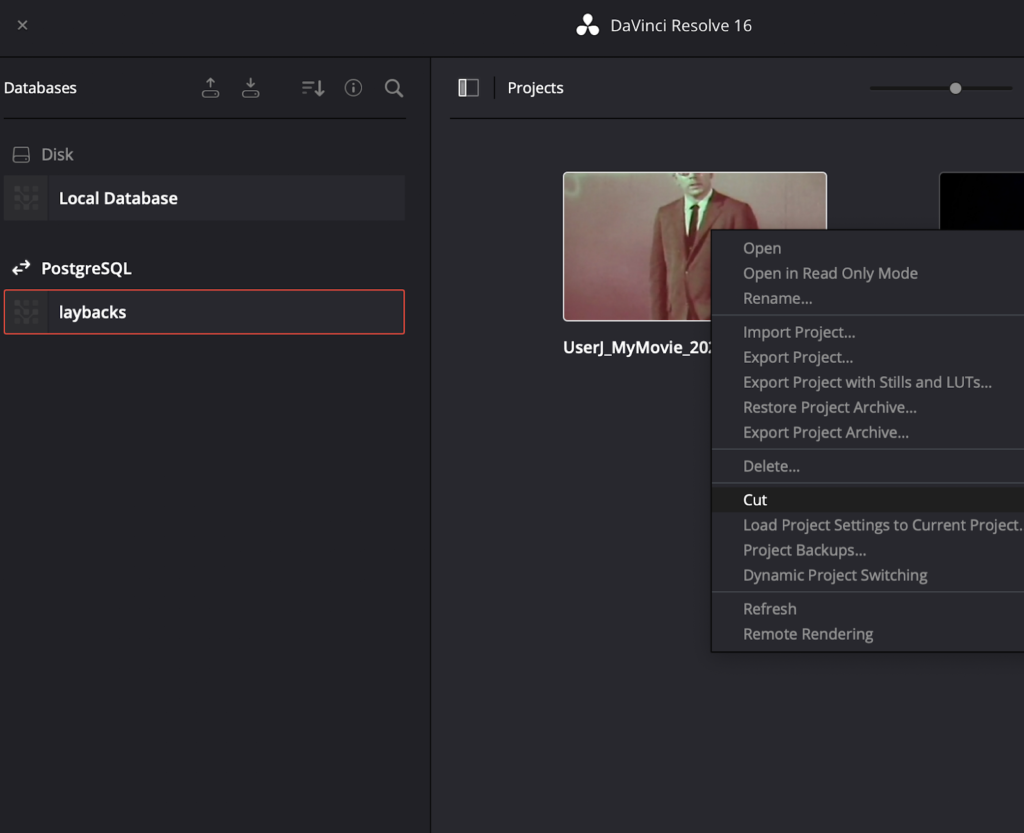
Task: Choose Restore Project Archive...
Action: [829, 407]
